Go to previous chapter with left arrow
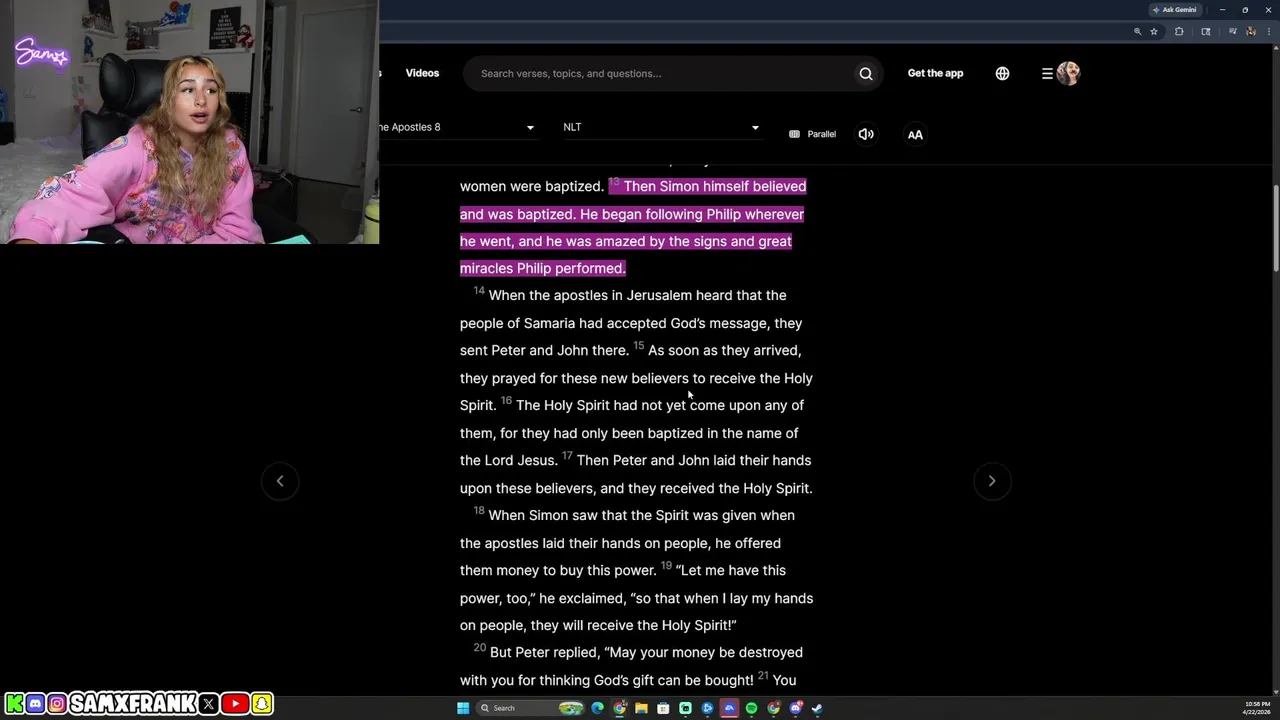1280x720 pixels. click(x=280, y=481)
